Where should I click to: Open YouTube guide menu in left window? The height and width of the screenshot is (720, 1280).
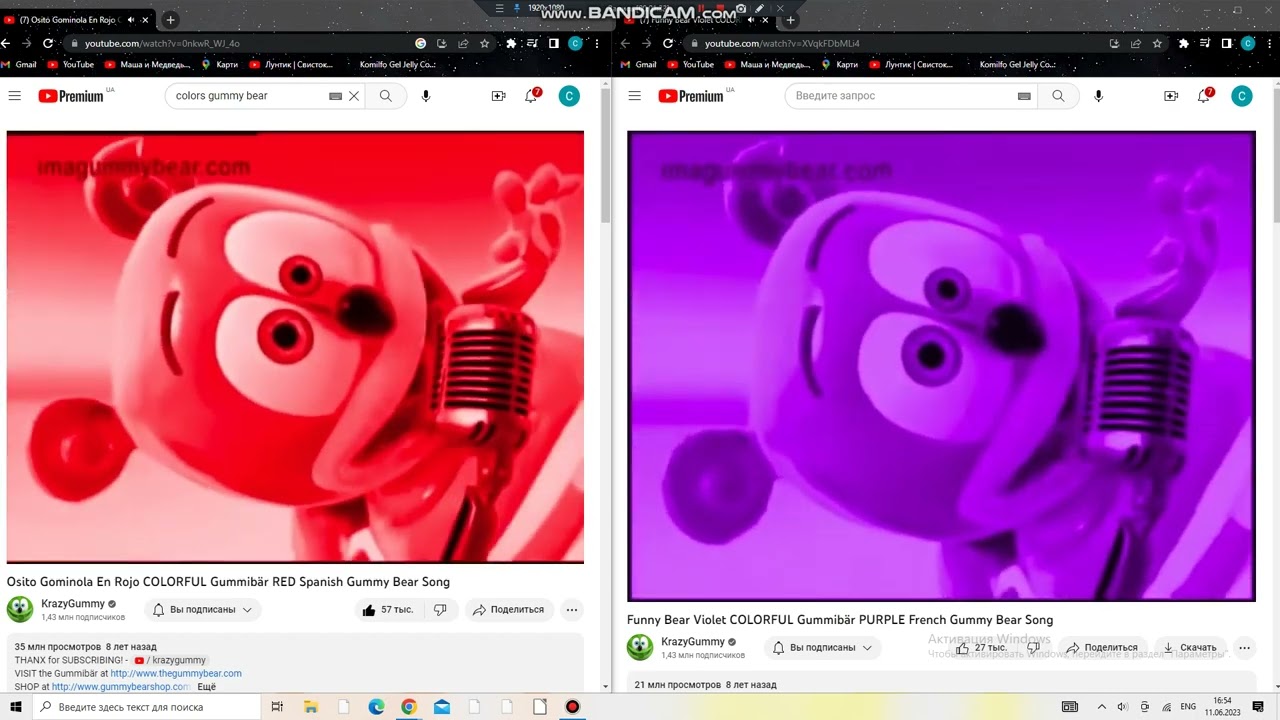15,96
